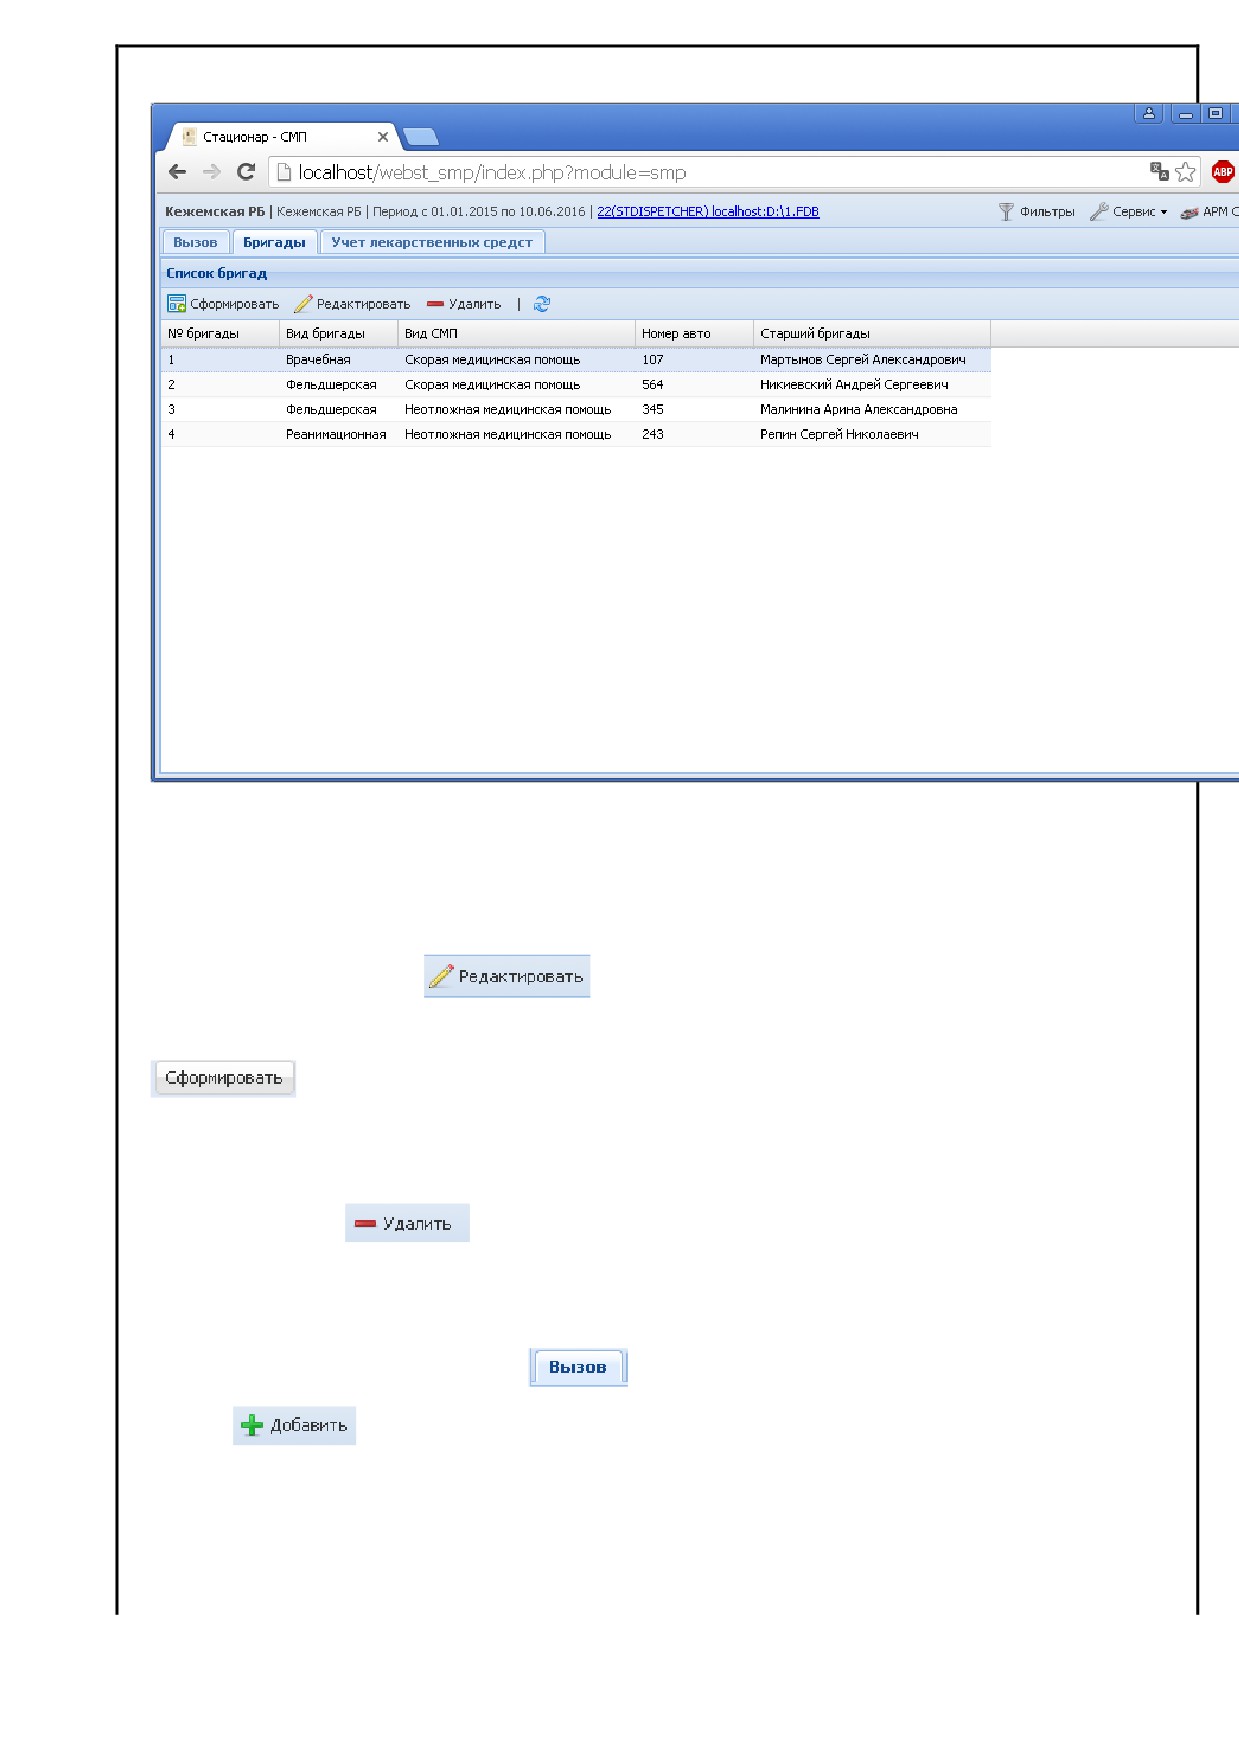
Task: Refresh brigade list with blue arrows icon
Action: 542,304
